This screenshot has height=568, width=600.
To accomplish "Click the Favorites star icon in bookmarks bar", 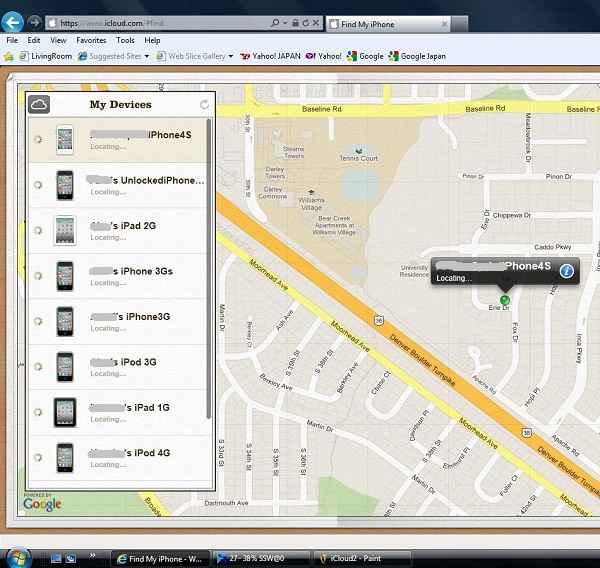I will click(x=8, y=57).
